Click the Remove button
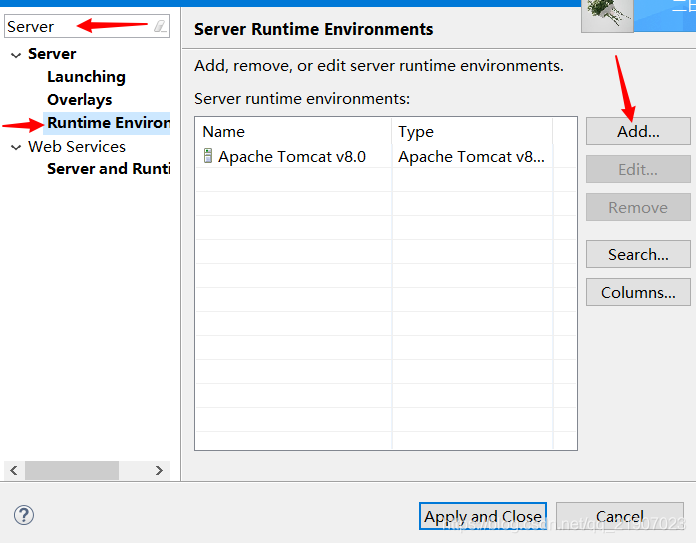Viewport: 696px width, 543px height. click(x=638, y=207)
